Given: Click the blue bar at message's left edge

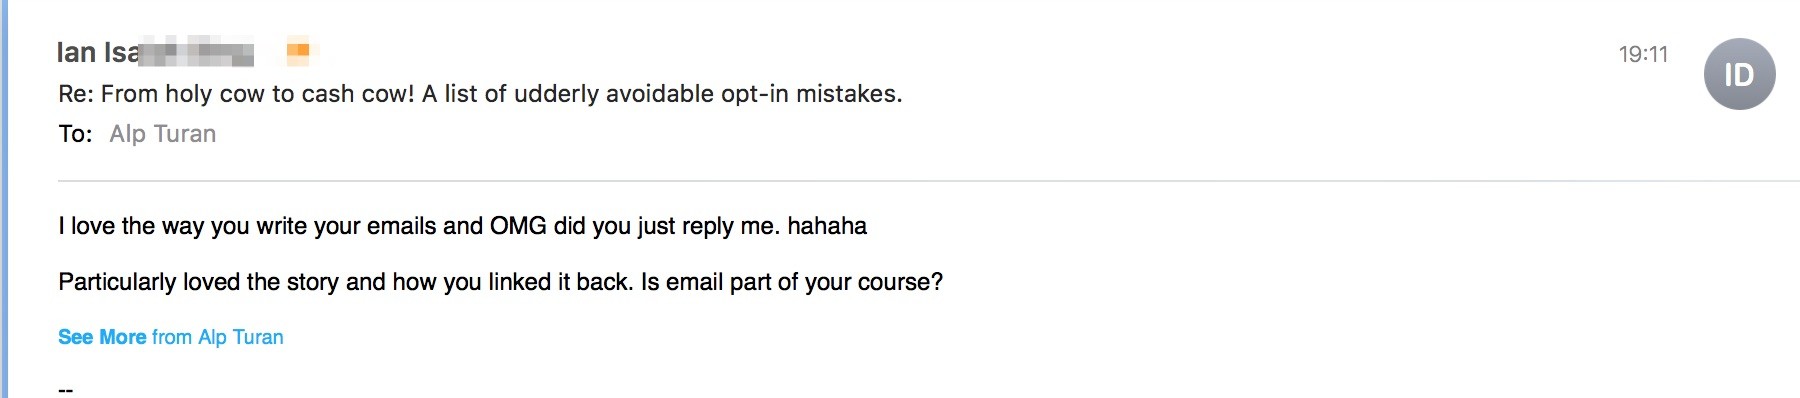Looking at the screenshot, I should point(4,199).
